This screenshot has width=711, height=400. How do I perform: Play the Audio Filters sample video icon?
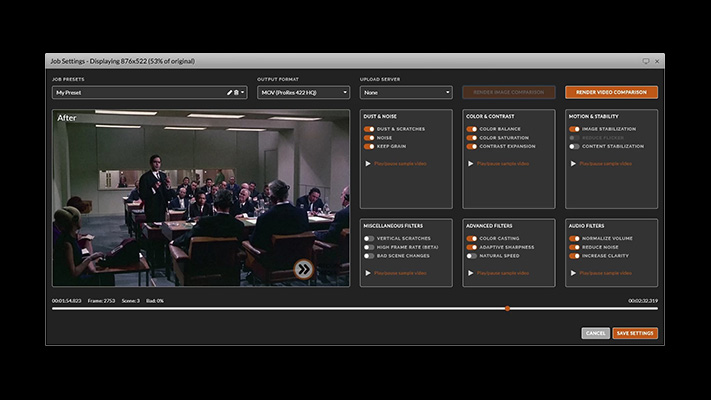click(x=573, y=273)
